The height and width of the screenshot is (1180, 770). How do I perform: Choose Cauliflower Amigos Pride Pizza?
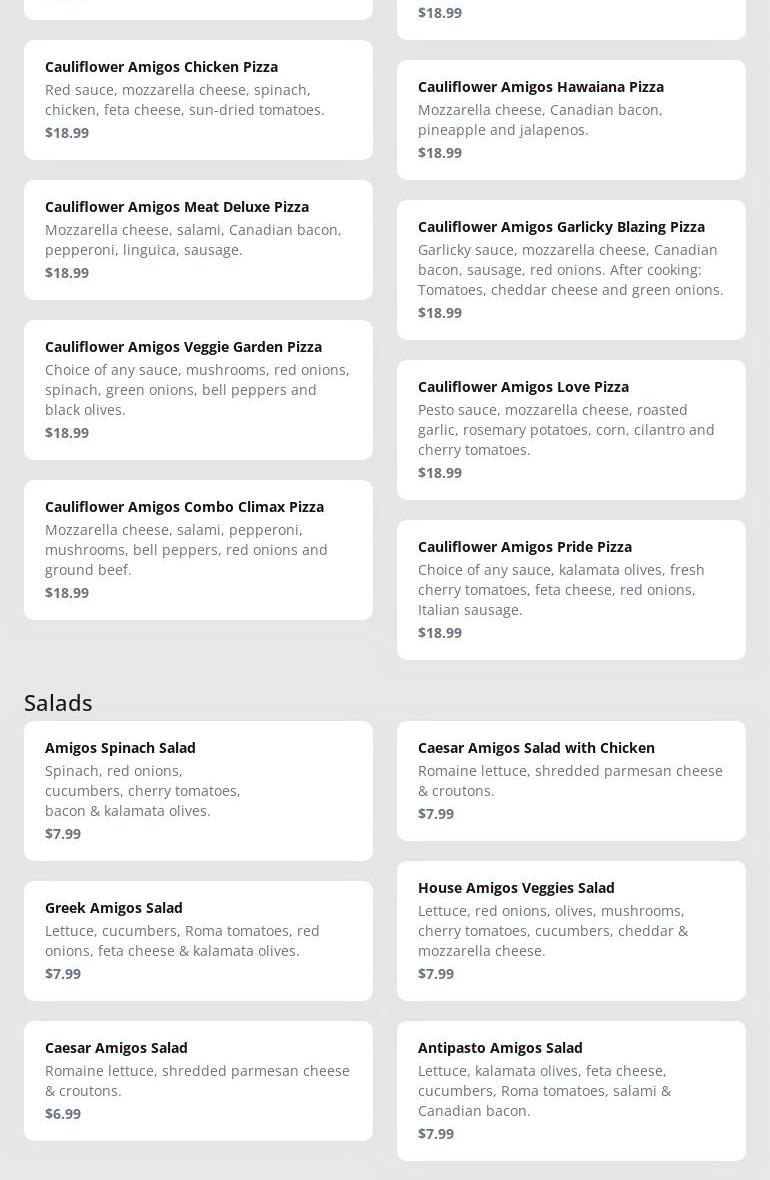pyautogui.click(x=571, y=590)
